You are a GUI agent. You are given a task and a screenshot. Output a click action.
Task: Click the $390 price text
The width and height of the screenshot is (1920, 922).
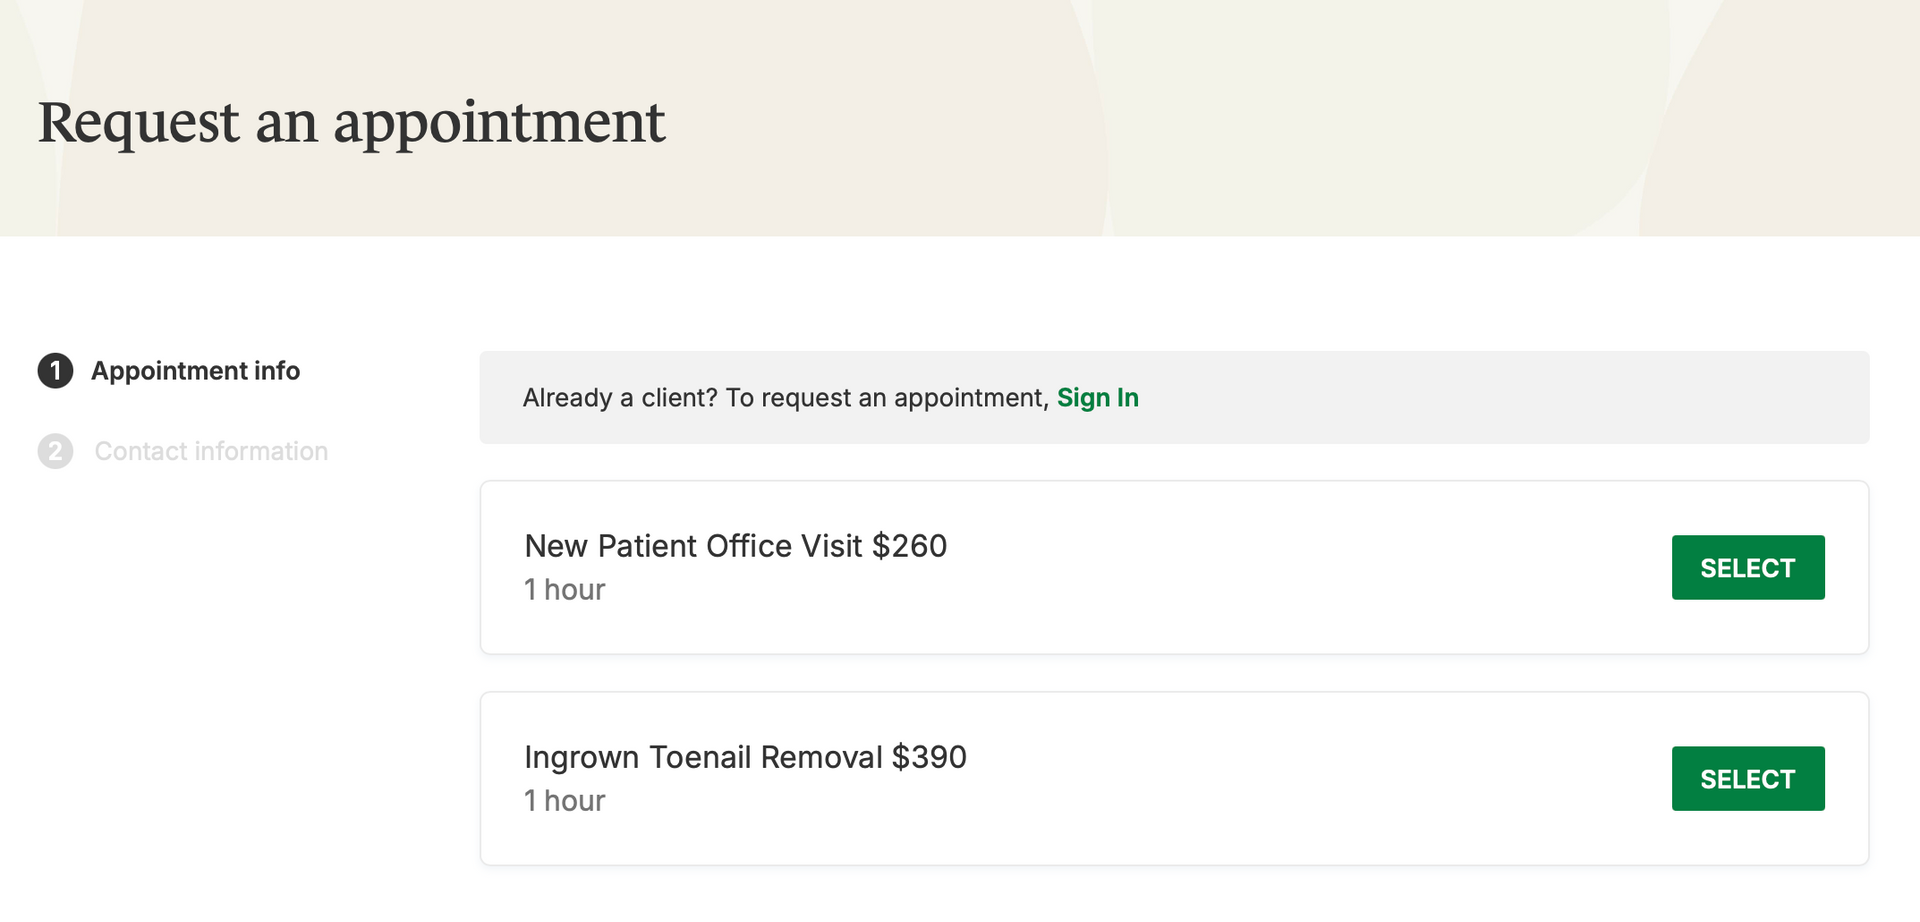929,757
